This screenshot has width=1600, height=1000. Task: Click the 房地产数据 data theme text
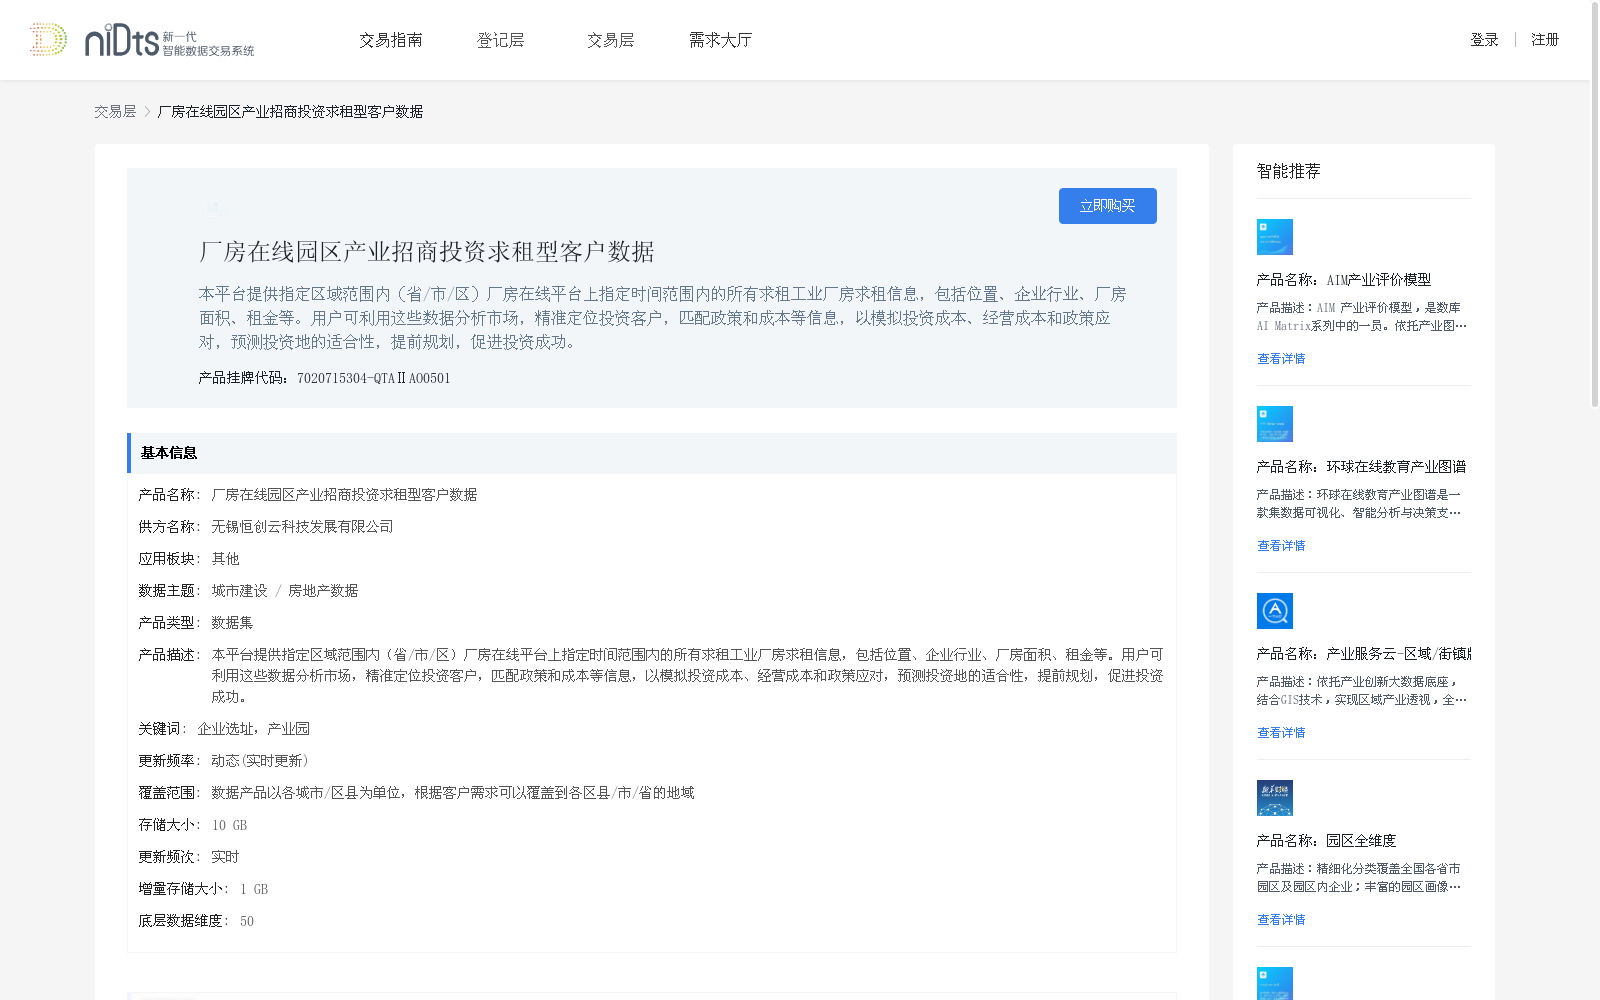323,591
